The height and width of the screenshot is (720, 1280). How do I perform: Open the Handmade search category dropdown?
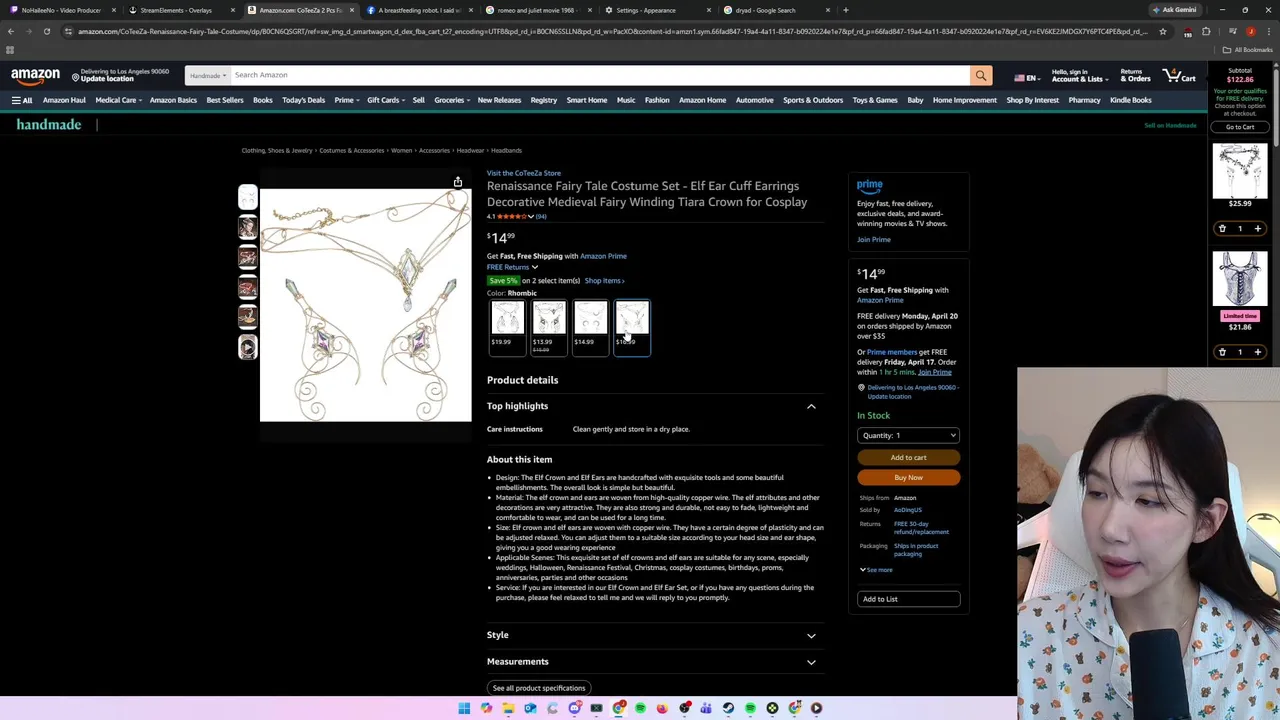coord(207,75)
